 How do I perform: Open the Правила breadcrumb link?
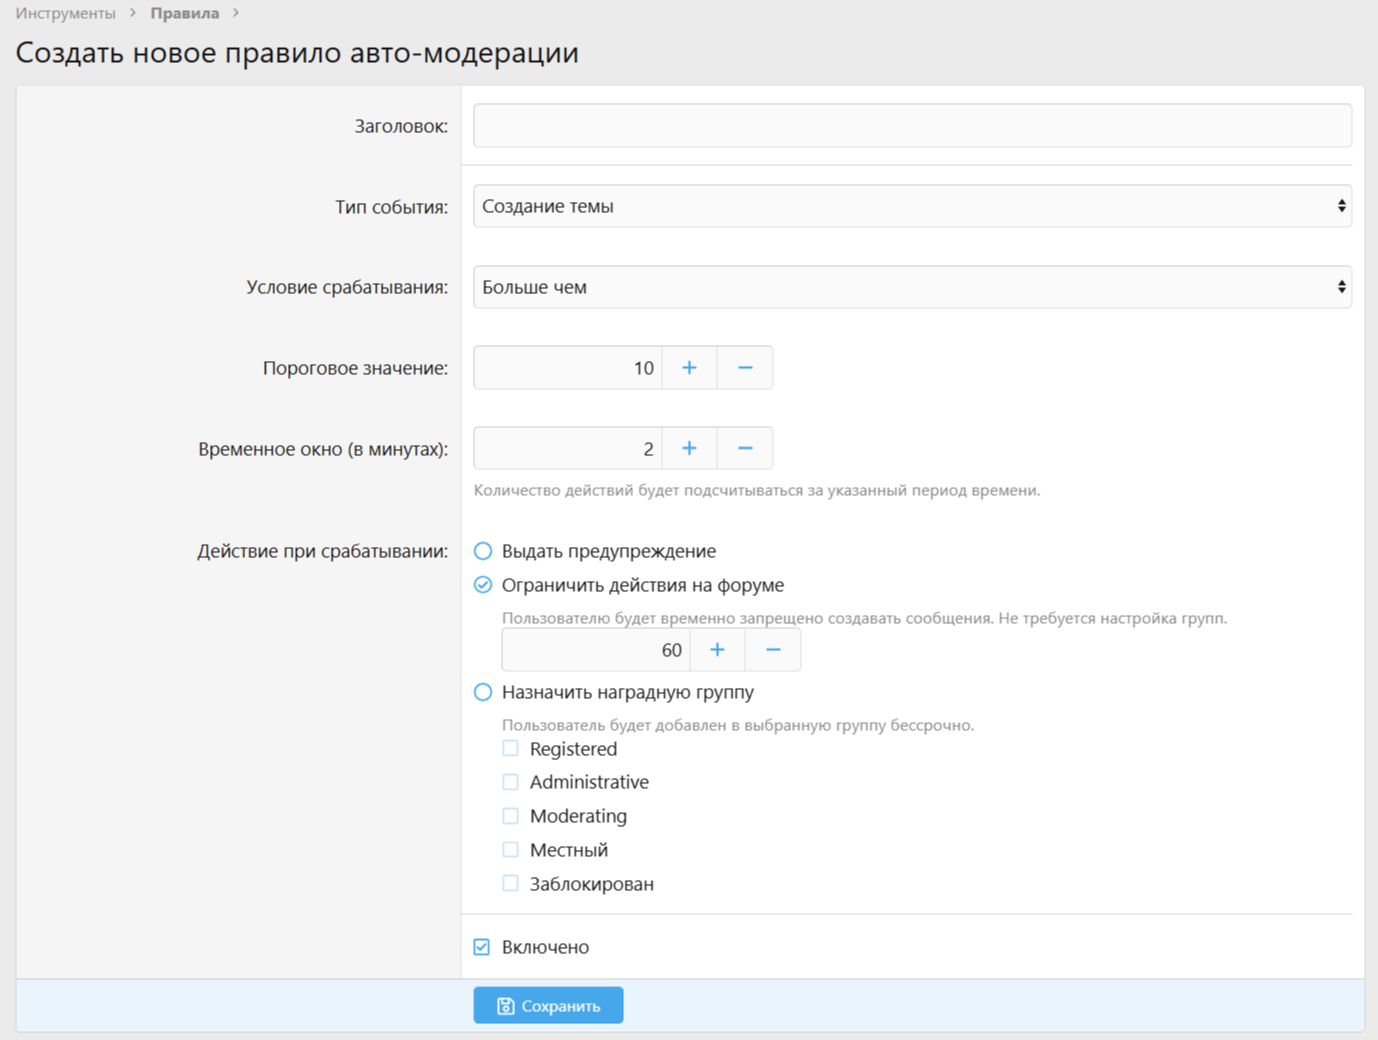tap(185, 13)
